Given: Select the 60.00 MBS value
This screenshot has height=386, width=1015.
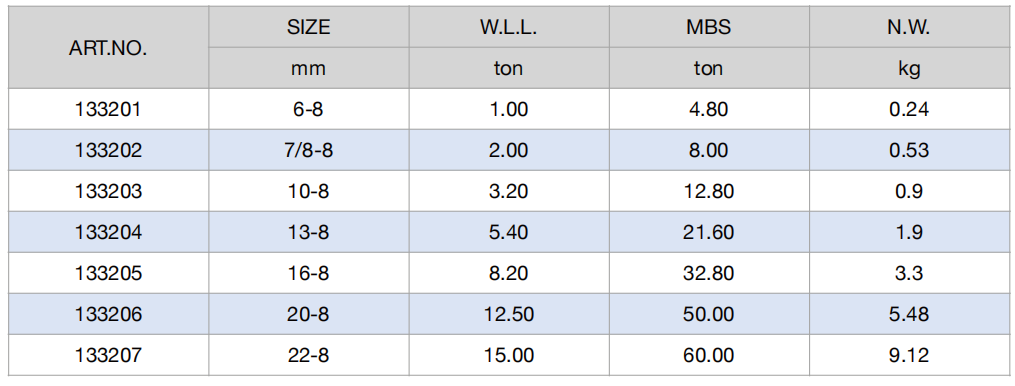Looking at the screenshot, I should pos(709,356).
